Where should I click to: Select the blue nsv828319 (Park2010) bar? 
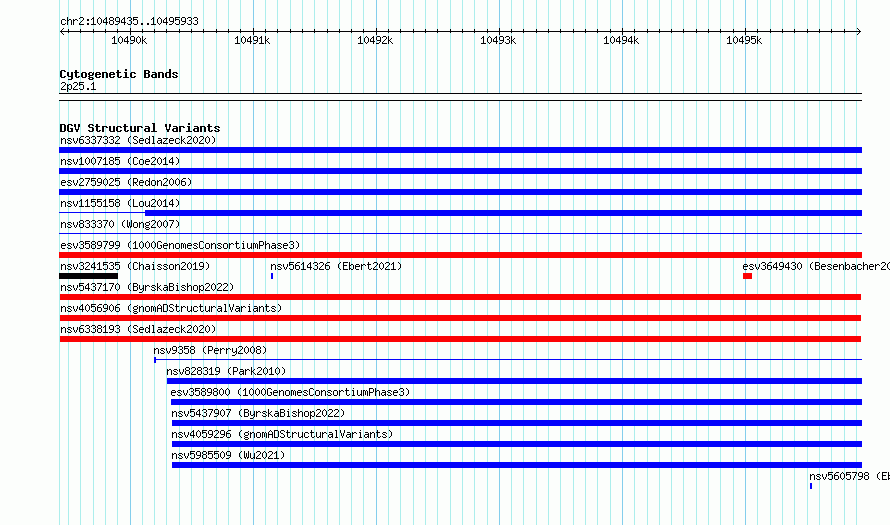pyautogui.click(x=514, y=381)
